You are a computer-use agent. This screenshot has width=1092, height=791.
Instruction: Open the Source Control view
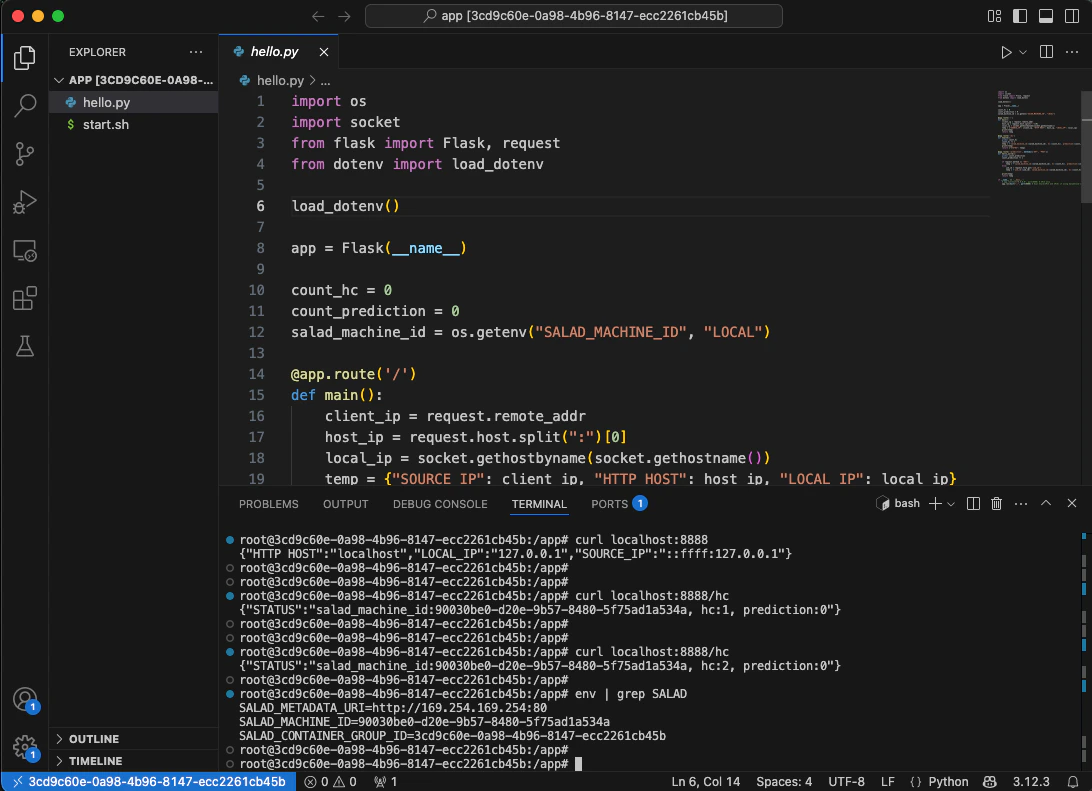pos(25,153)
